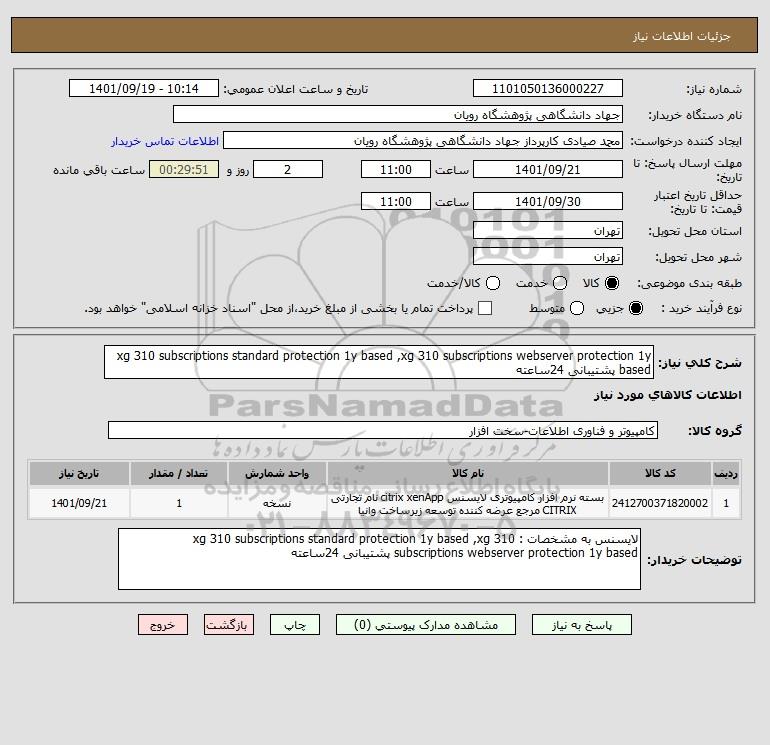Open the buyer contact info link
Image resolution: width=770 pixels, height=745 pixels.
coord(165,141)
